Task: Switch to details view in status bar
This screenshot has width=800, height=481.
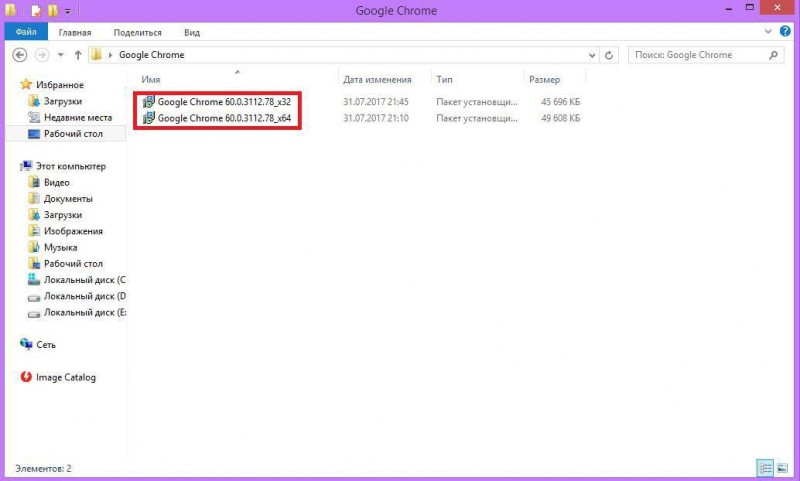Action: [x=765, y=468]
